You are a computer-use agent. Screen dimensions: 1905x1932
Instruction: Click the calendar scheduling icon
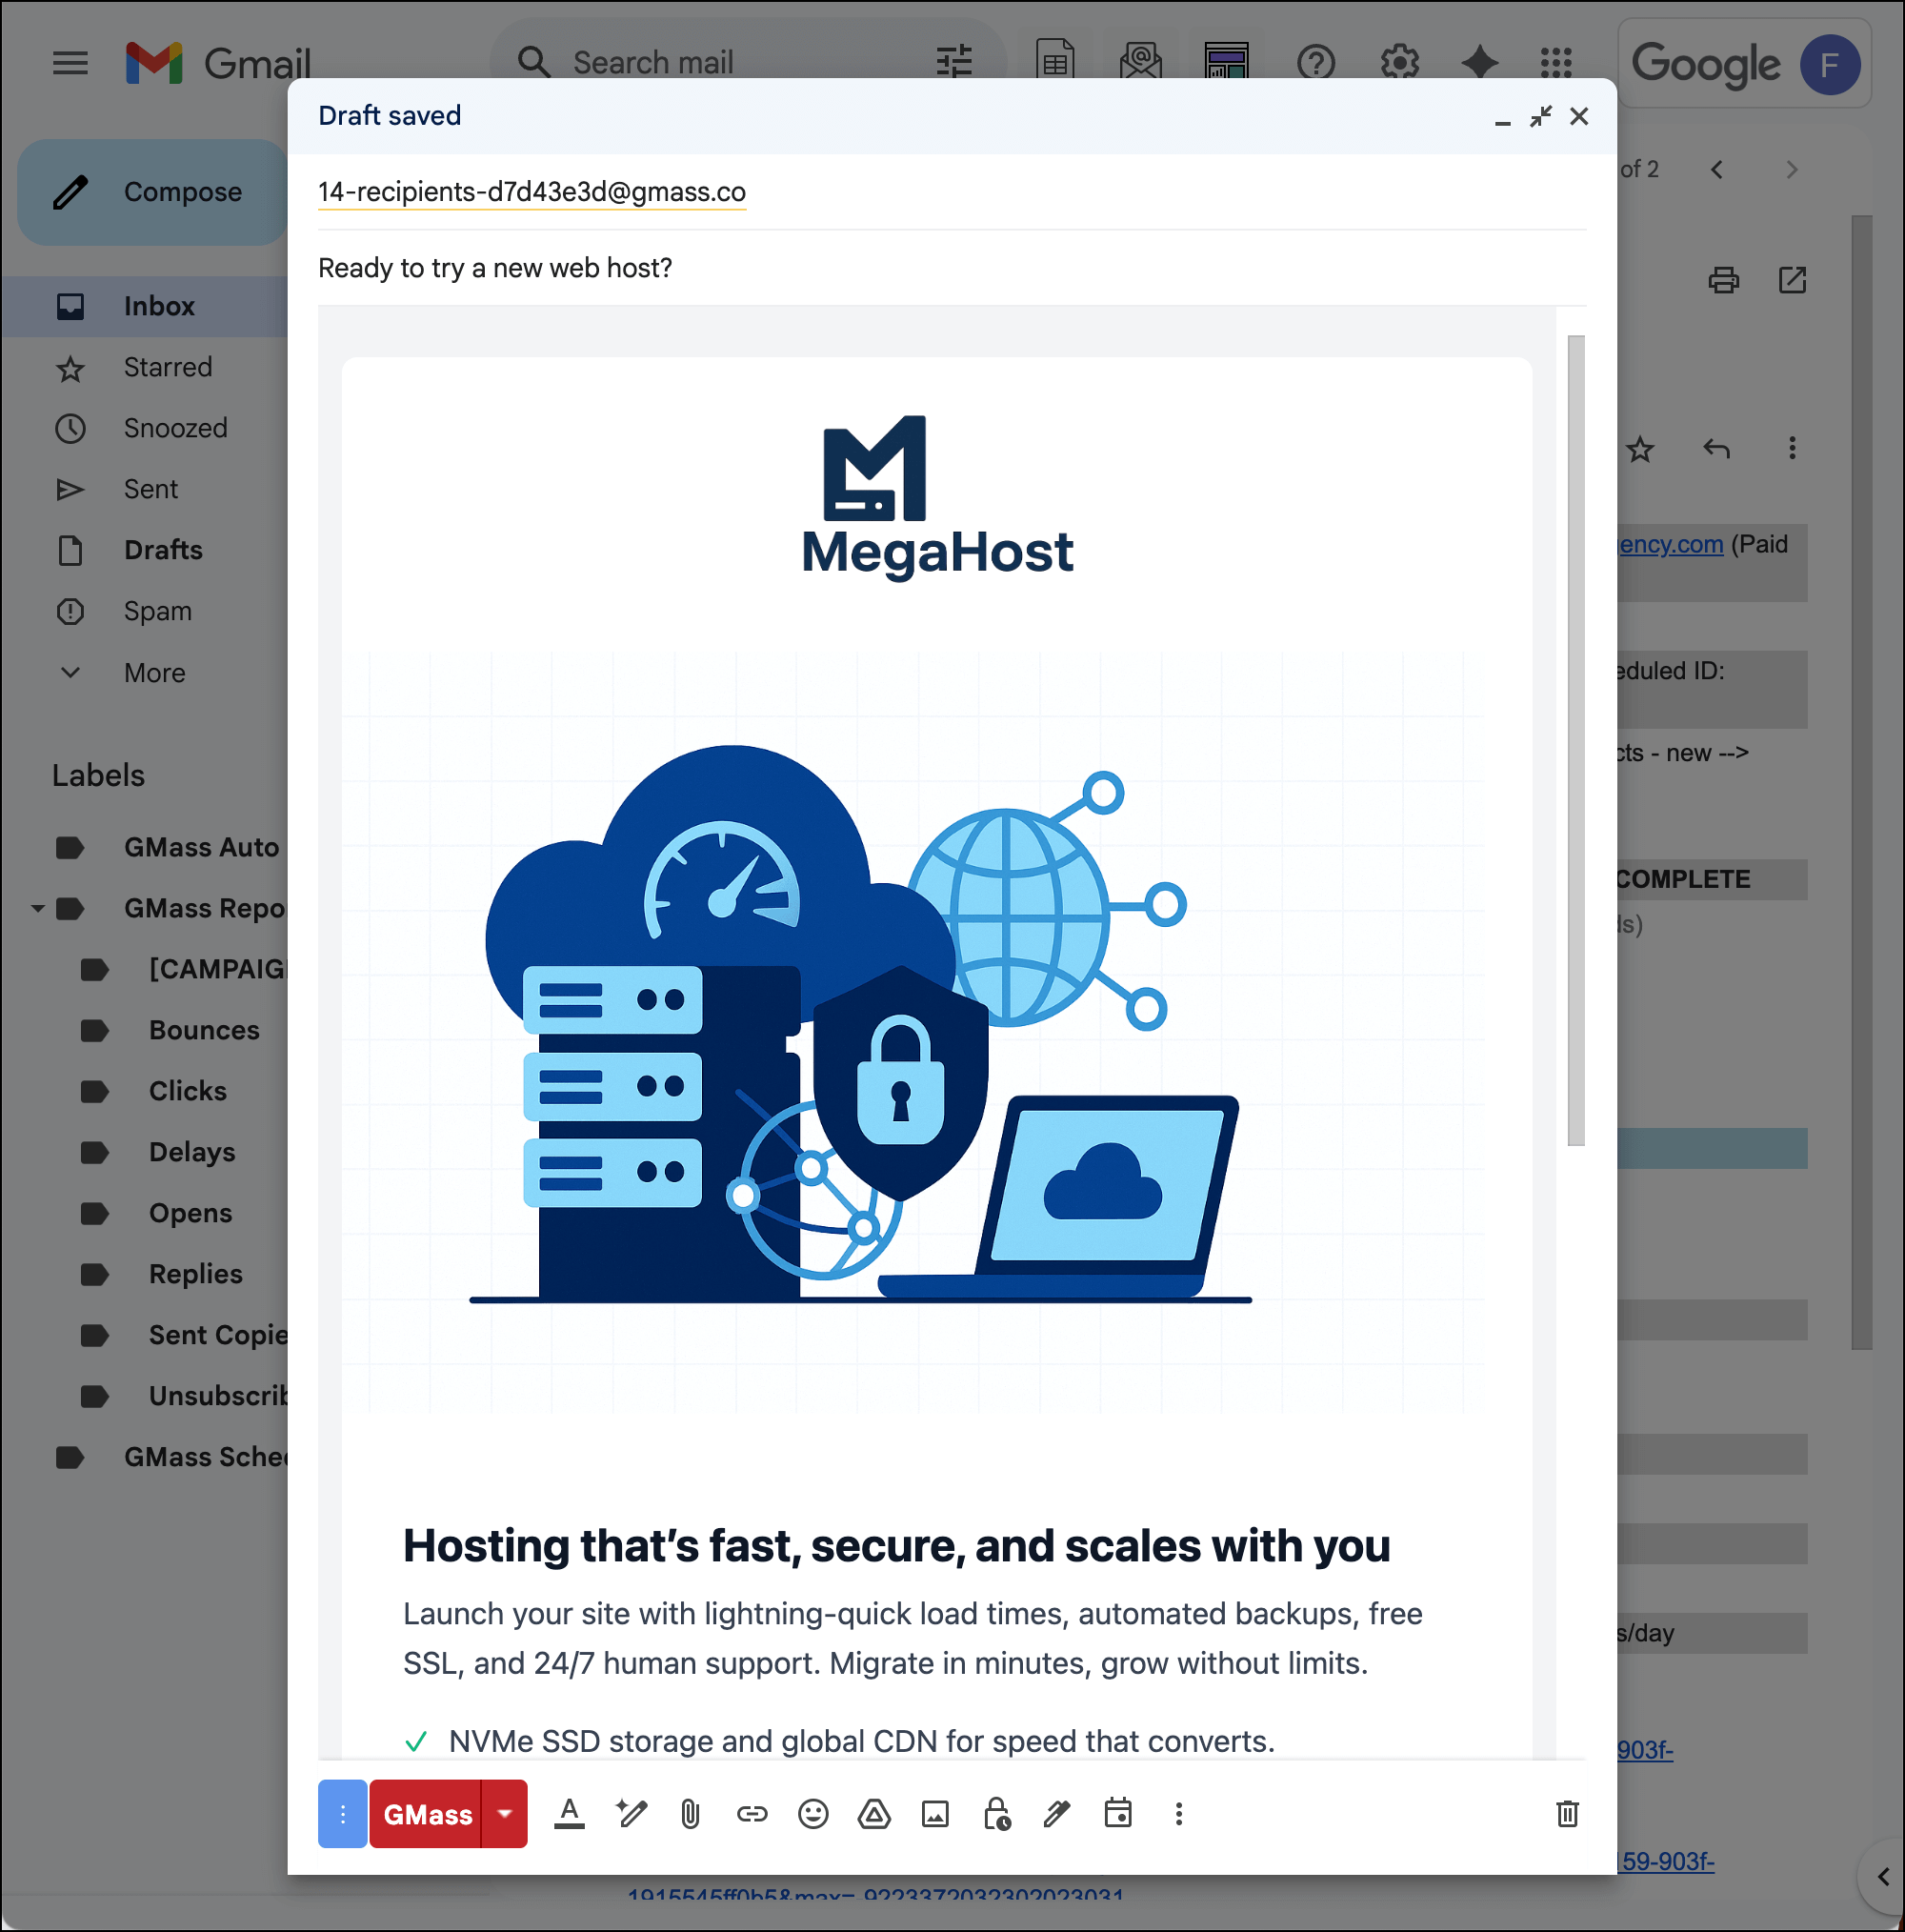coord(1118,1814)
